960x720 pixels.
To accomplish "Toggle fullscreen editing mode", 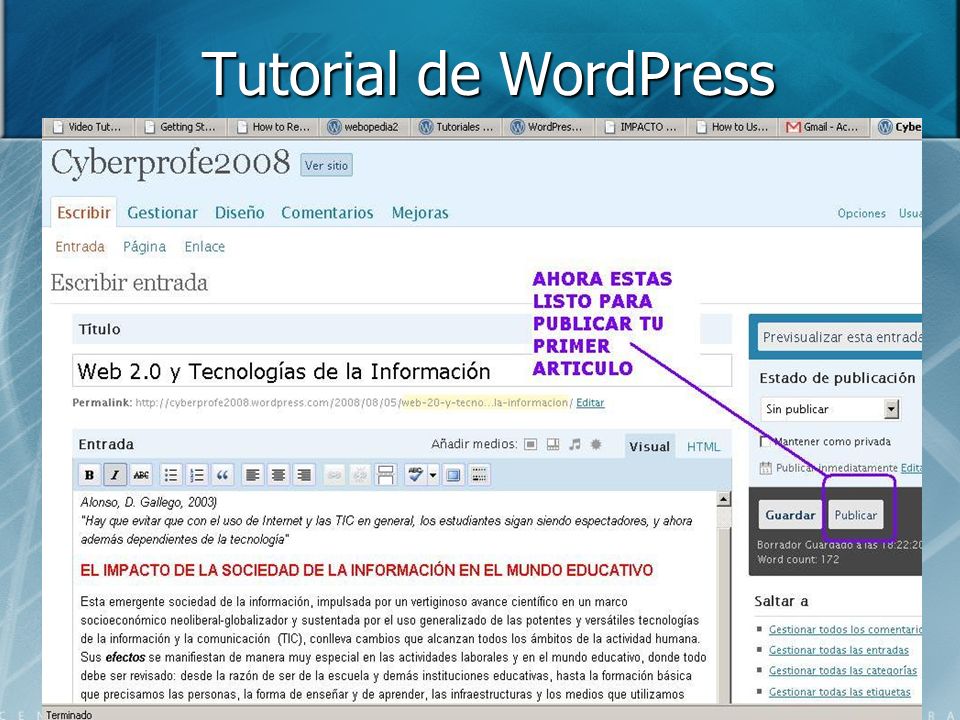I will 454,475.
